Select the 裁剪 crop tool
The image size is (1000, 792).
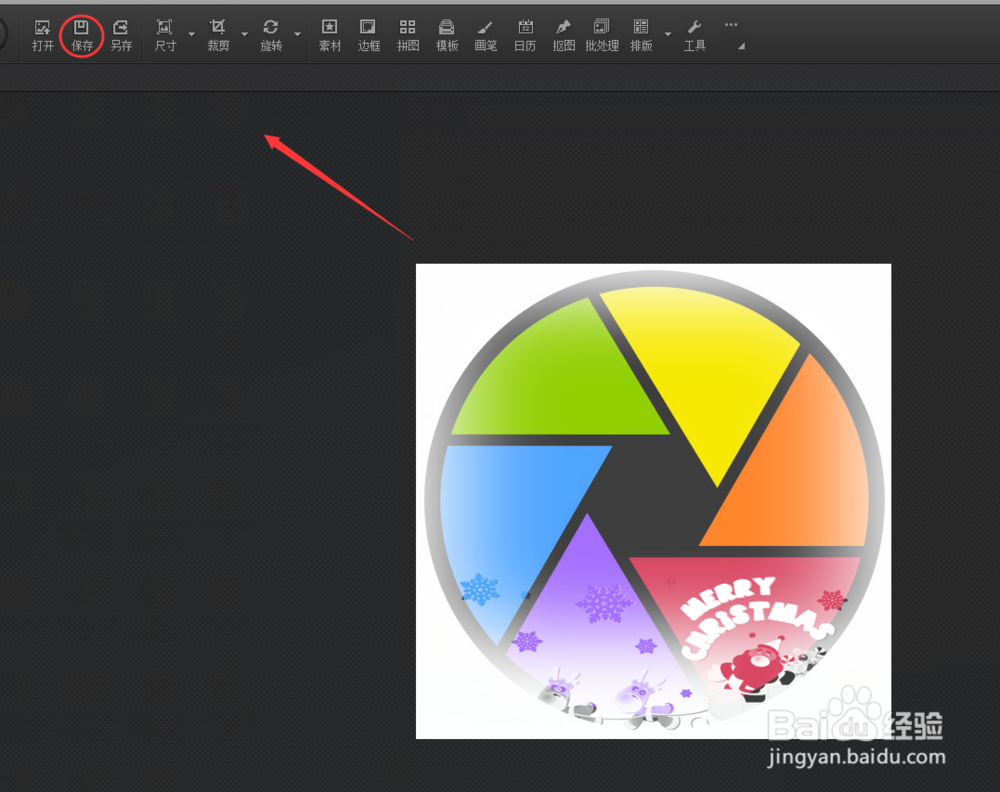[218, 36]
